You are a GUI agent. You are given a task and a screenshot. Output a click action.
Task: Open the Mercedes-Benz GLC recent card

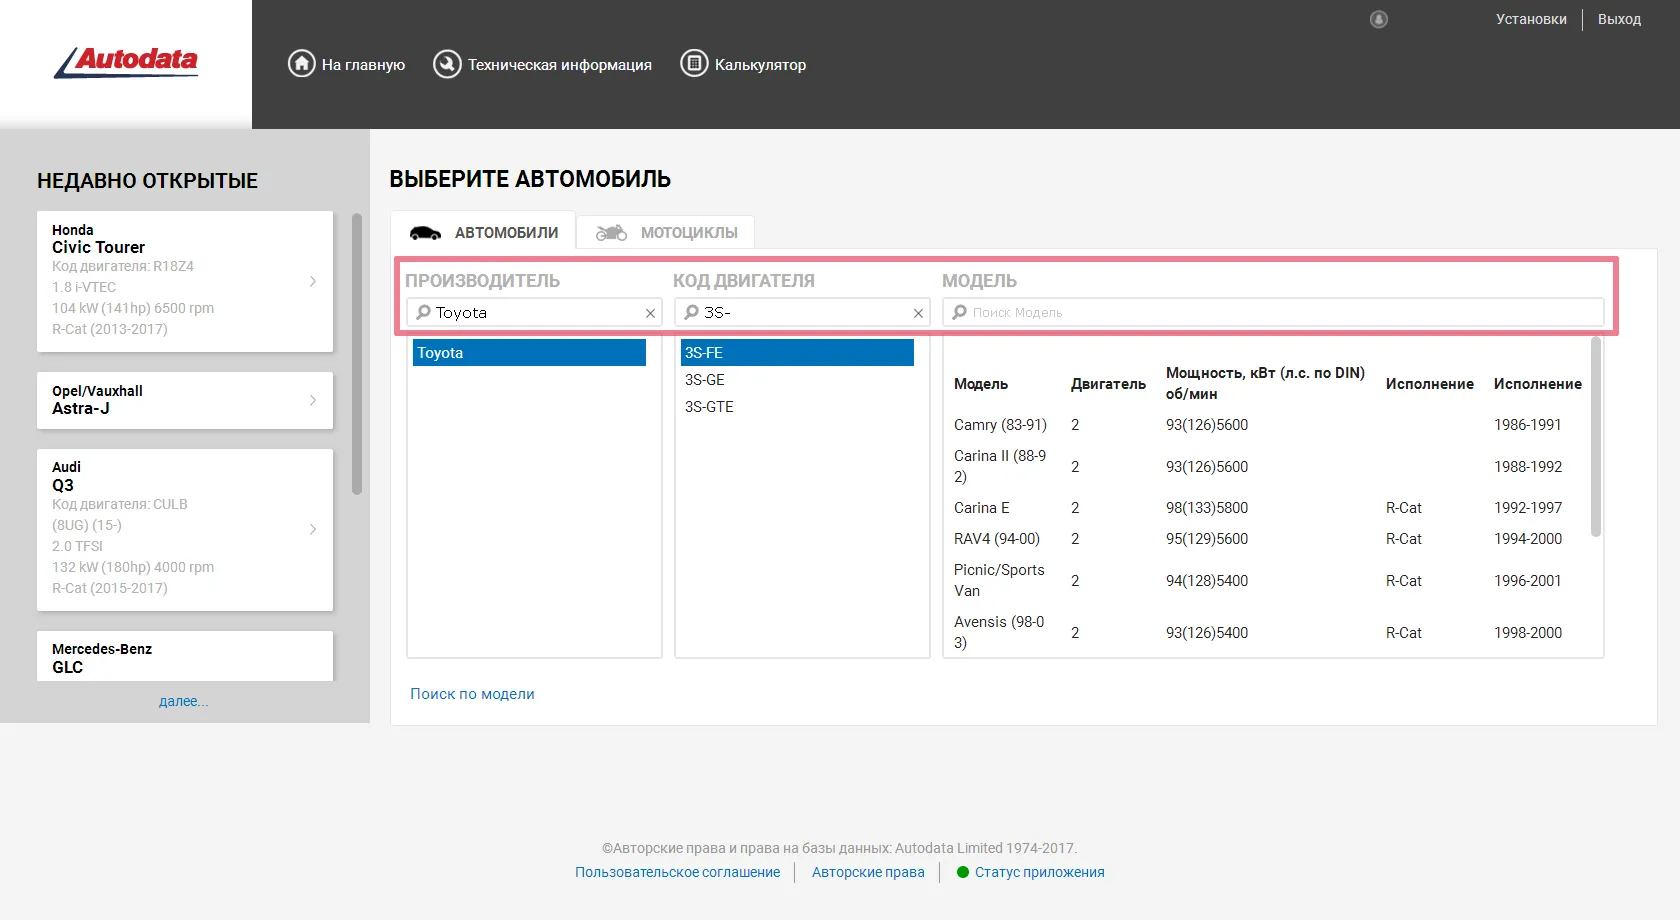(185, 656)
